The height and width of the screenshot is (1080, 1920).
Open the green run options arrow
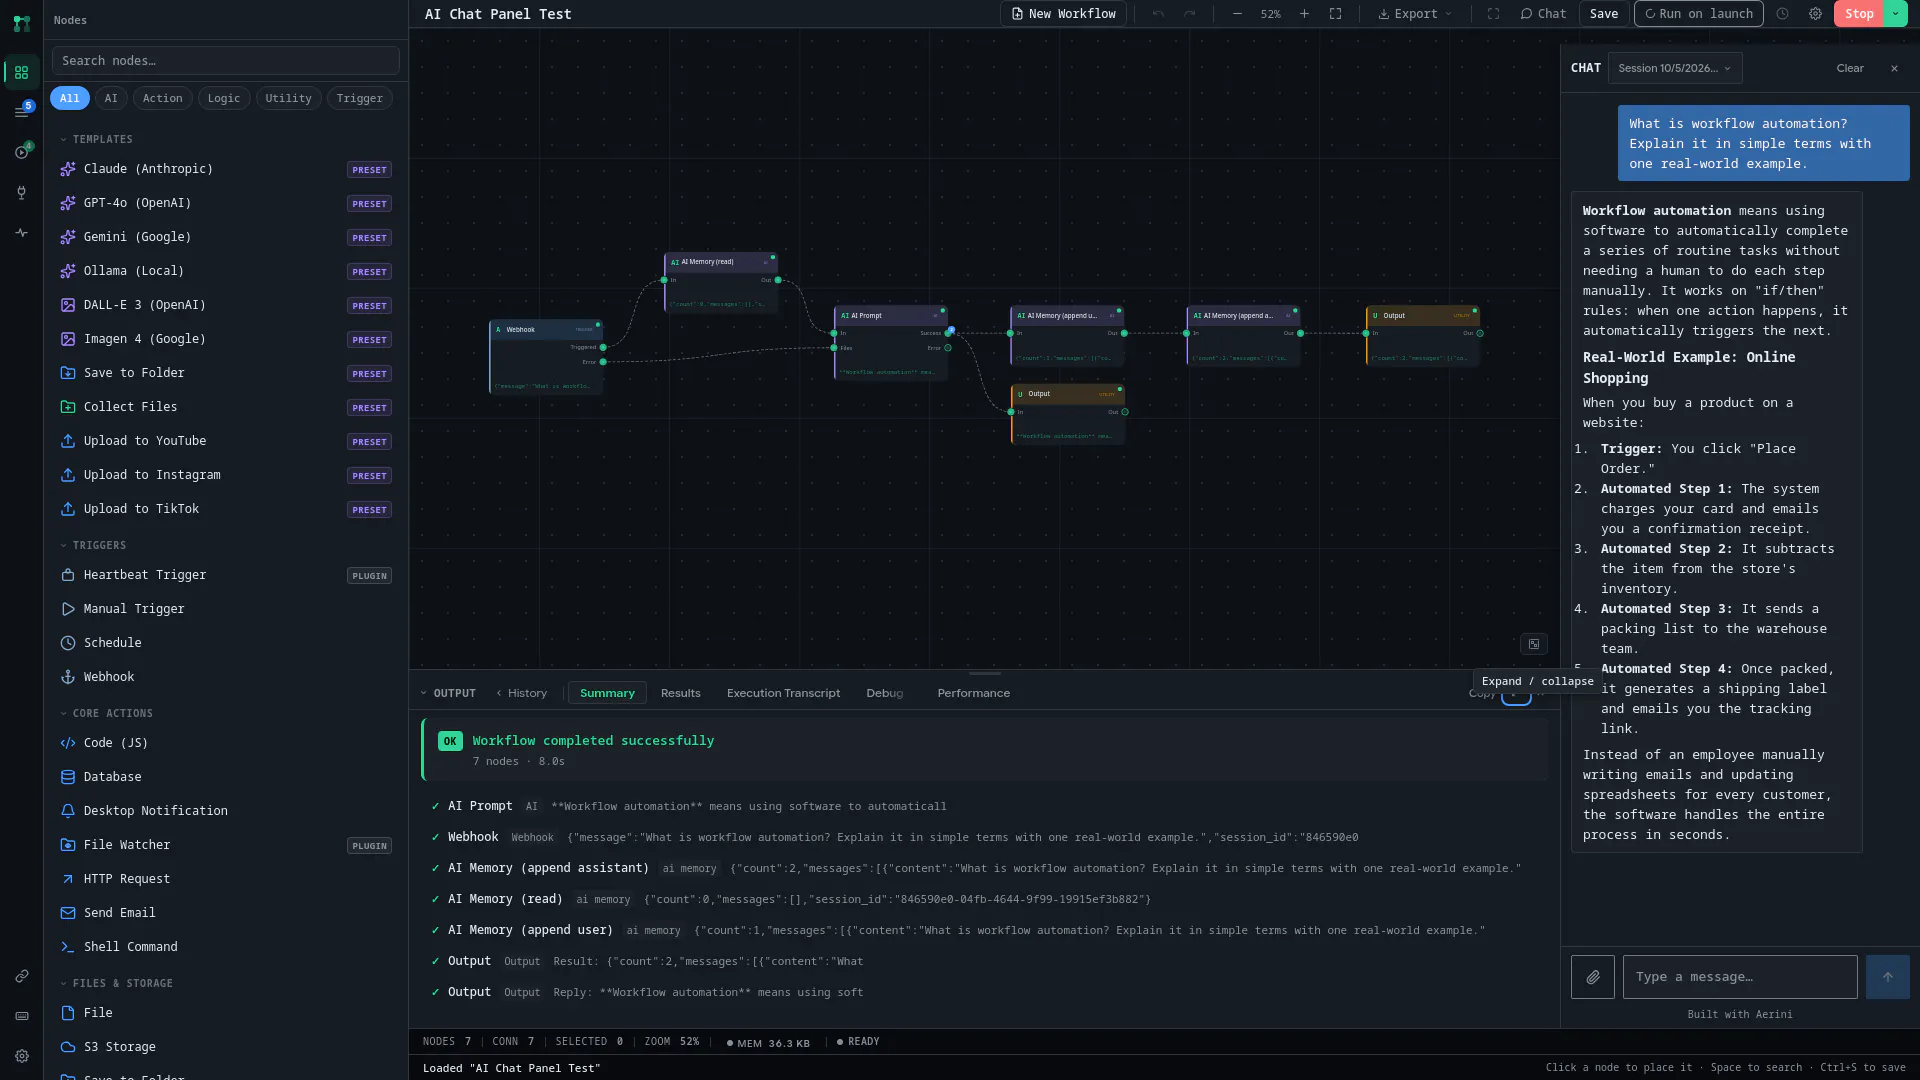click(1896, 14)
